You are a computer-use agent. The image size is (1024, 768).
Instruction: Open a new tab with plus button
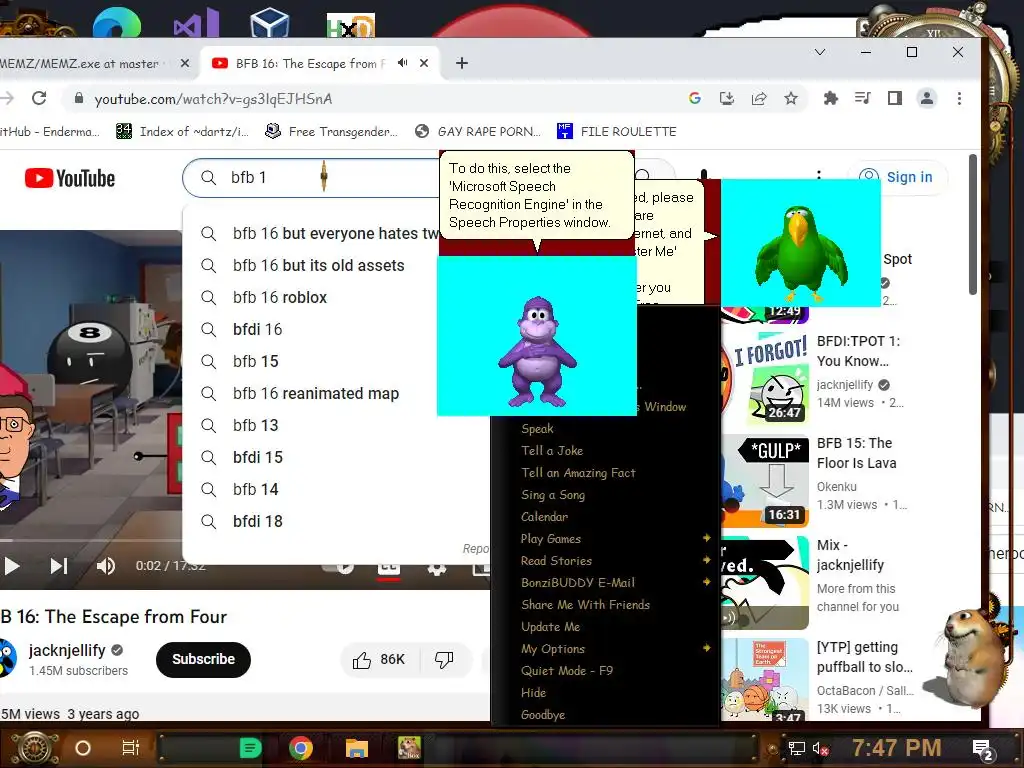tap(462, 63)
